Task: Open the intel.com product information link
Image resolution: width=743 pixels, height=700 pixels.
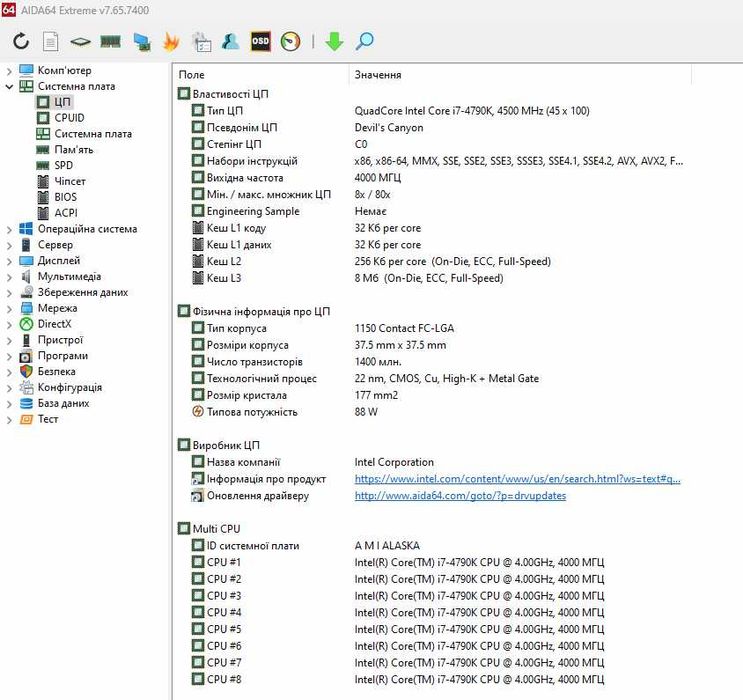Action: 517,479
